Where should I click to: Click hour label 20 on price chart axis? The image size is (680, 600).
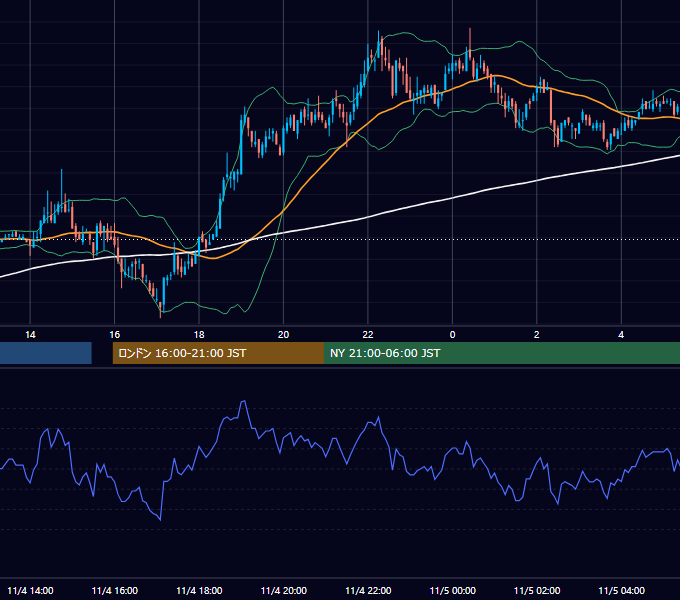tap(283, 335)
